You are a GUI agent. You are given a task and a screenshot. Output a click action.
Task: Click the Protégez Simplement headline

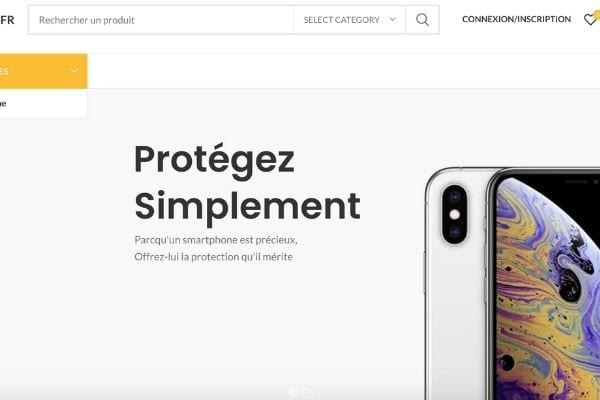[x=247, y=183]
